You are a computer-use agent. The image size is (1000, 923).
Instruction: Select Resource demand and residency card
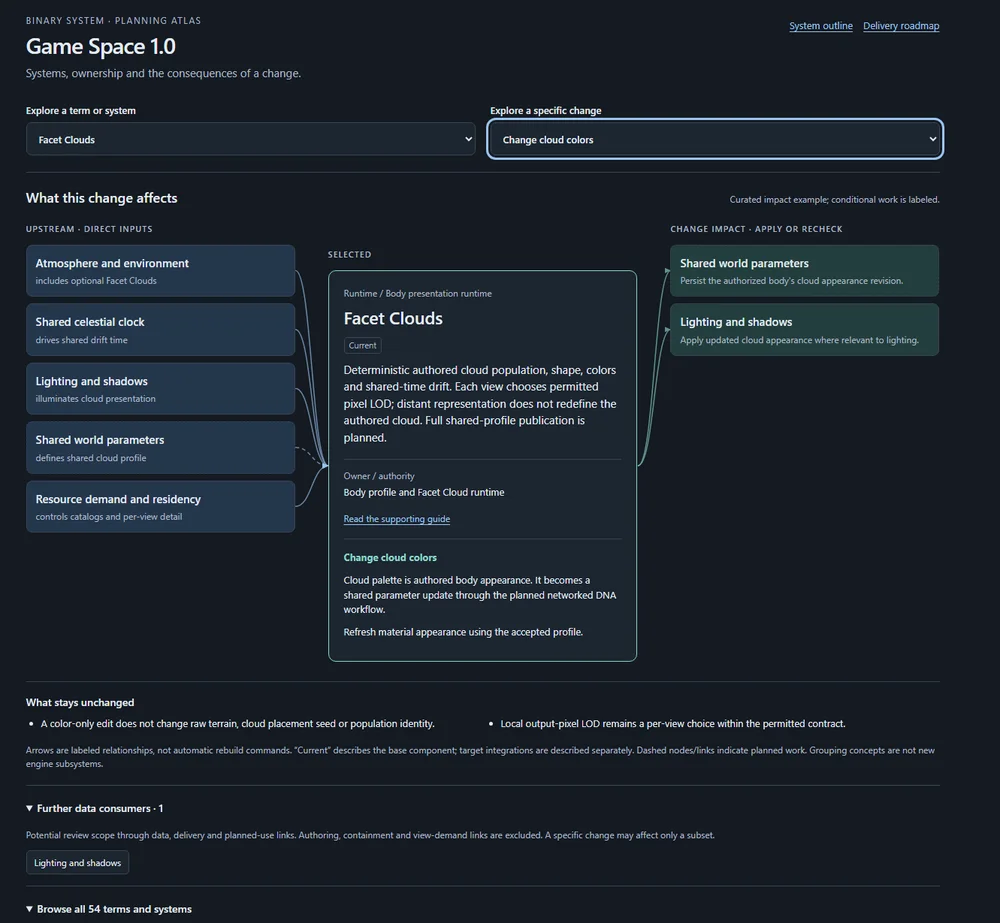point(161,506)
